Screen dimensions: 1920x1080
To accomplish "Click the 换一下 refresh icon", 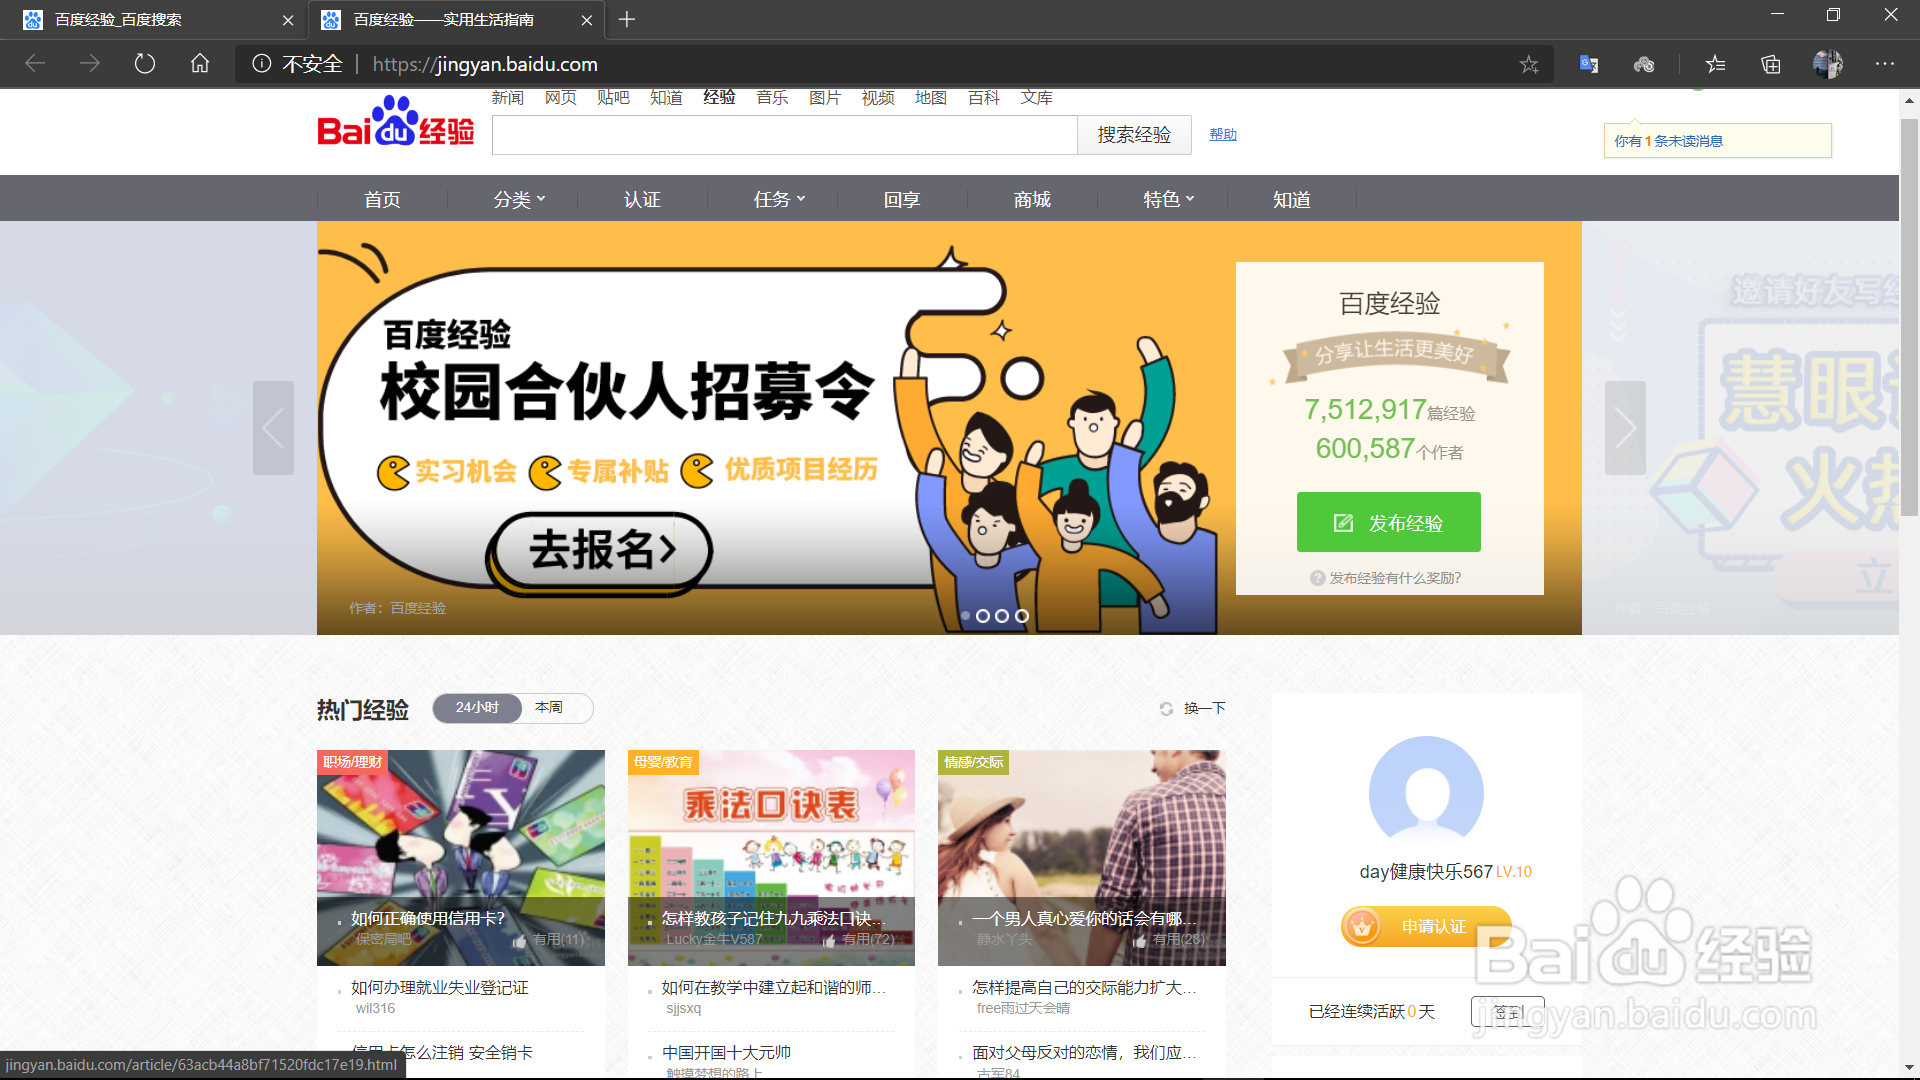I will (x=1166, y=709).
